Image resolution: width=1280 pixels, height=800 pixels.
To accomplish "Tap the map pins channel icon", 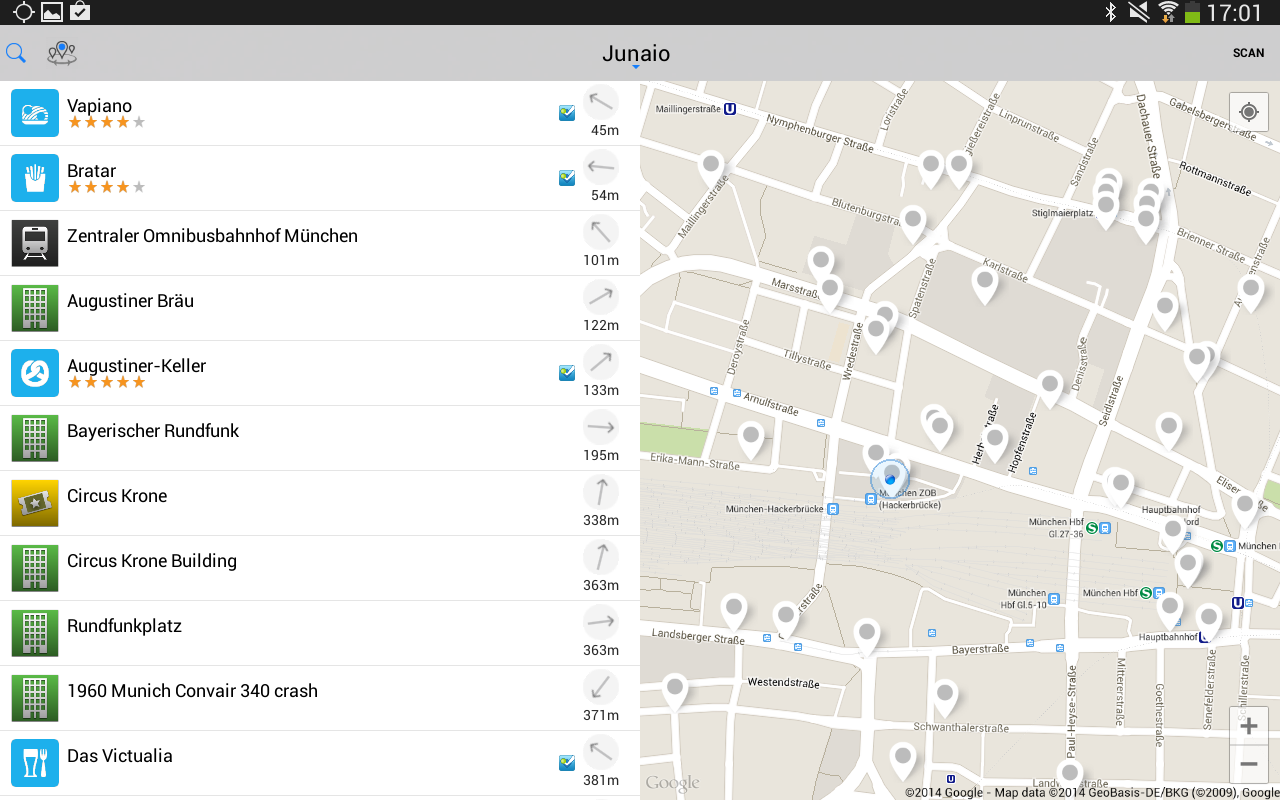I will coord(62,53).
